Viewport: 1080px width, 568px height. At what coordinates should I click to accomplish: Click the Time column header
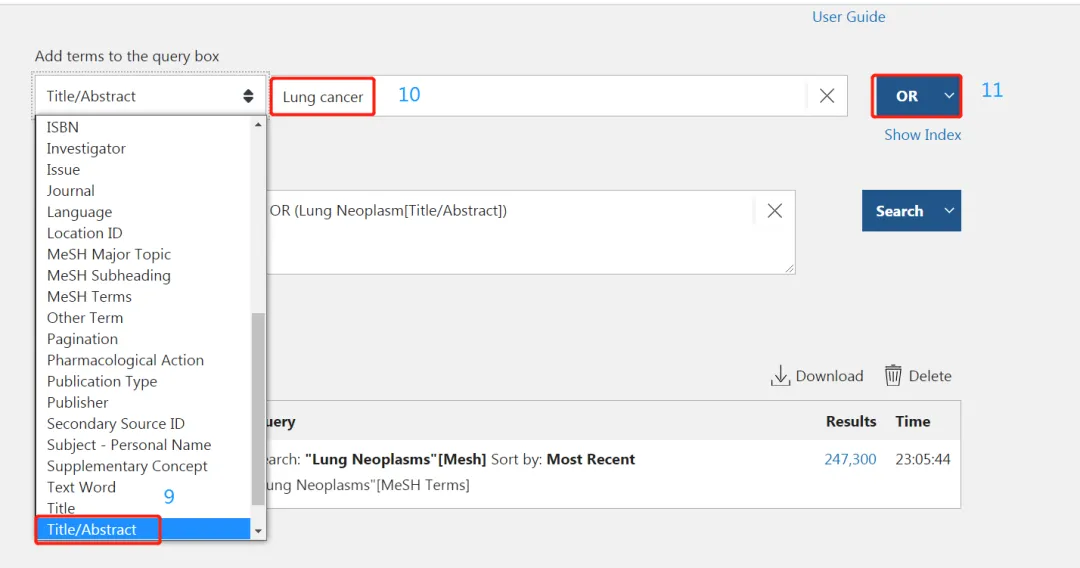913,421
